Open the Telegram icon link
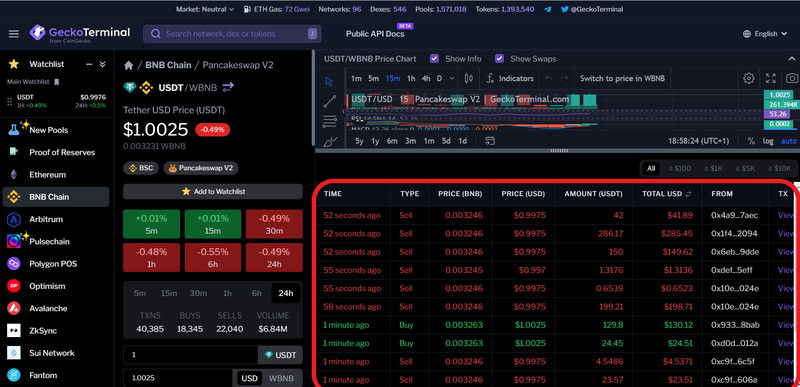The height and width of the screenshot is (387, 800). (x=547, y=9)
